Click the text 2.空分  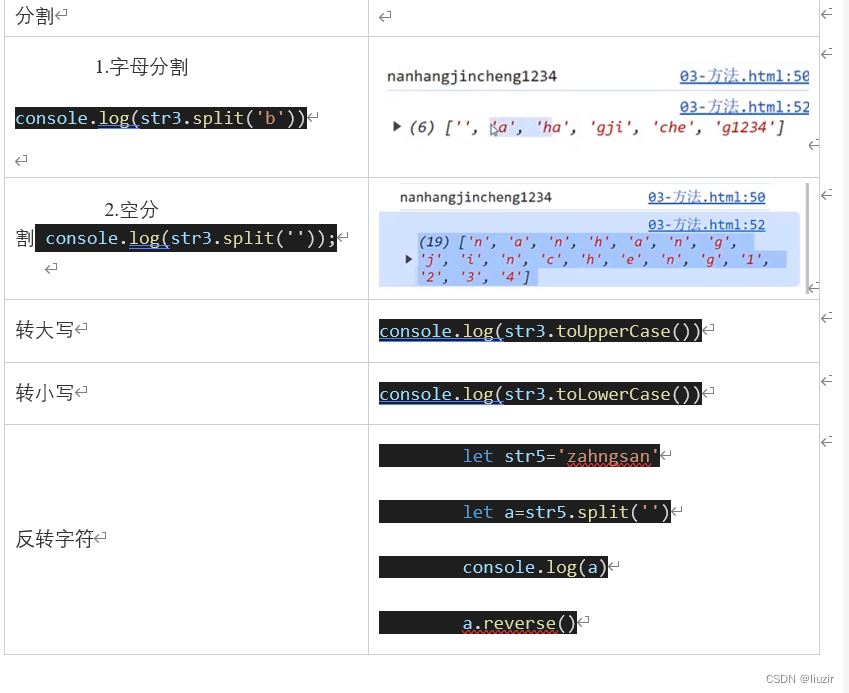coord(132,210)
